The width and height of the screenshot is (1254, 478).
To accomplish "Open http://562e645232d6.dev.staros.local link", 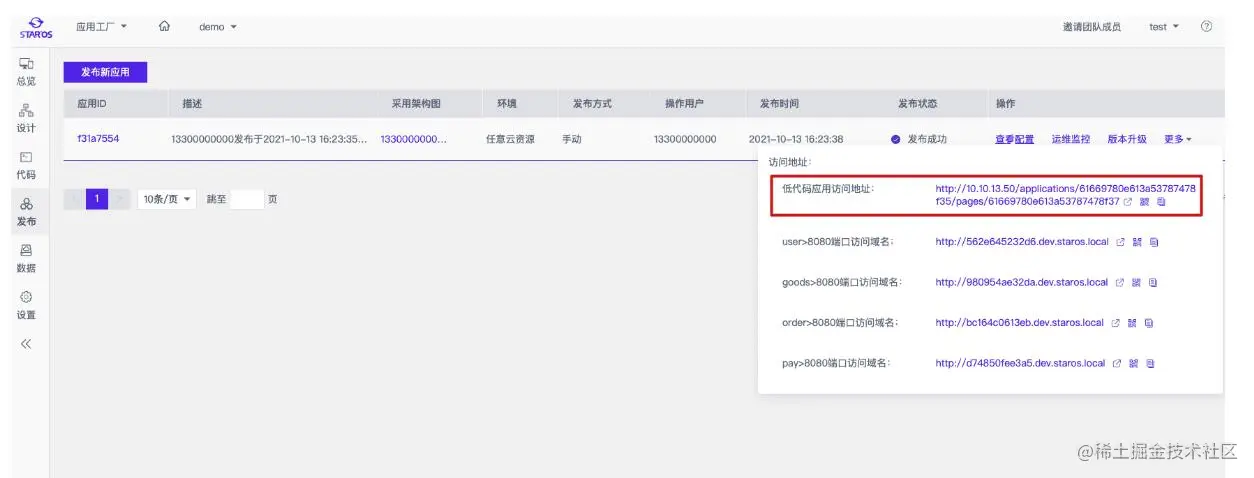I will click(x=1022, y=242).
